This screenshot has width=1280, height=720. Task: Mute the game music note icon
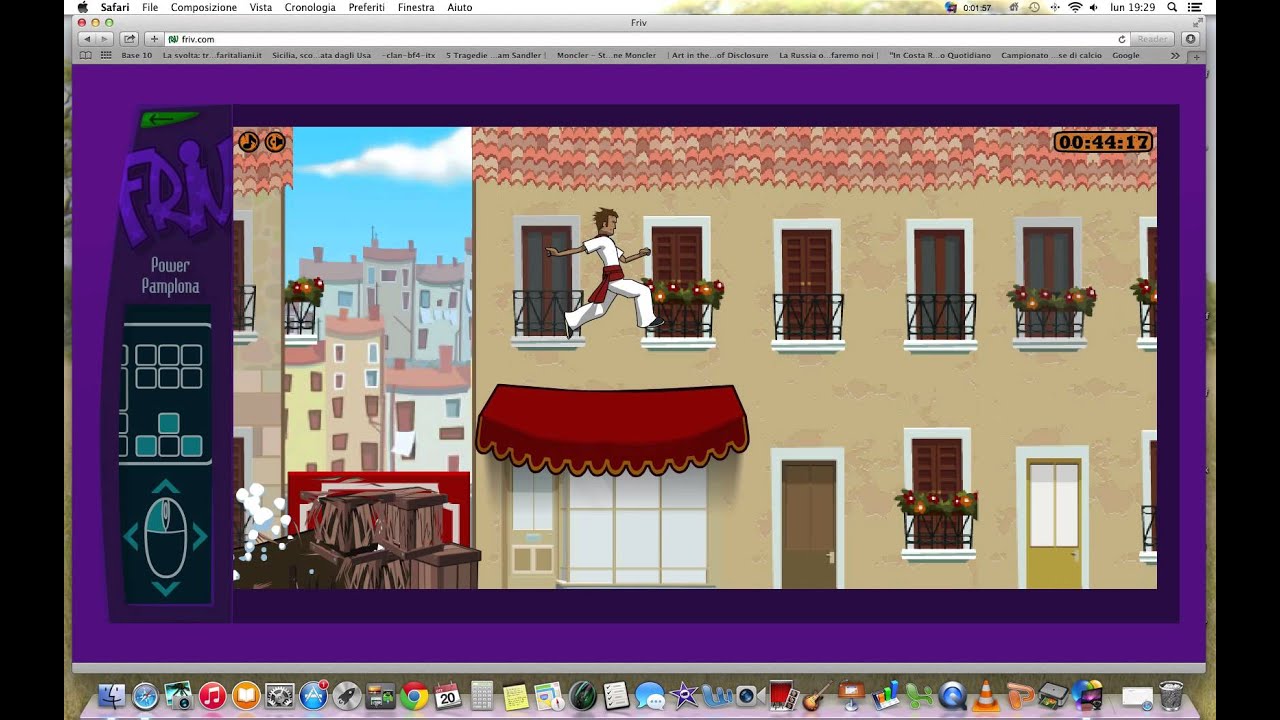[x=248, y=142]
